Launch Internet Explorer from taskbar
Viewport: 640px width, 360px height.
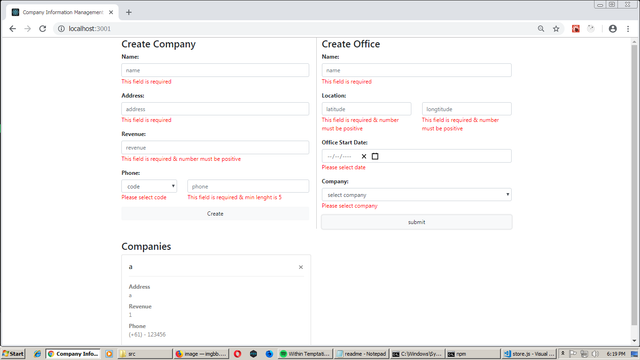(37, 354)
